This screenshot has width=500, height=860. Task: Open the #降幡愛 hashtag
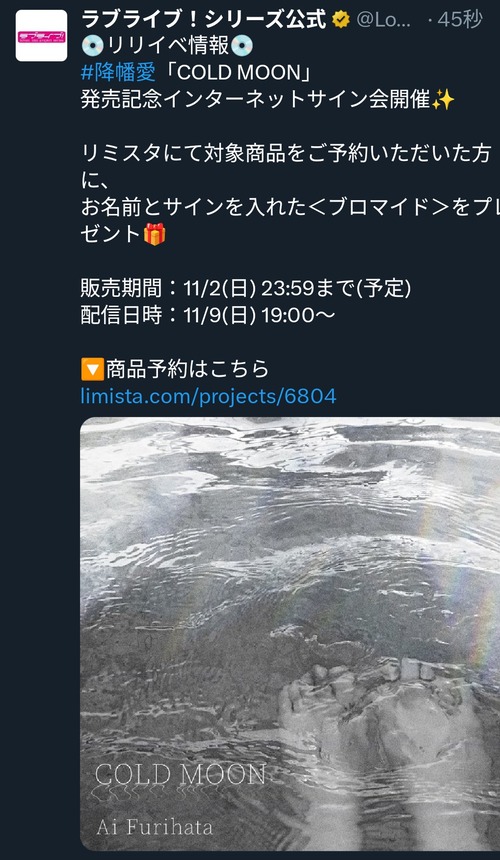pos(118,73)
